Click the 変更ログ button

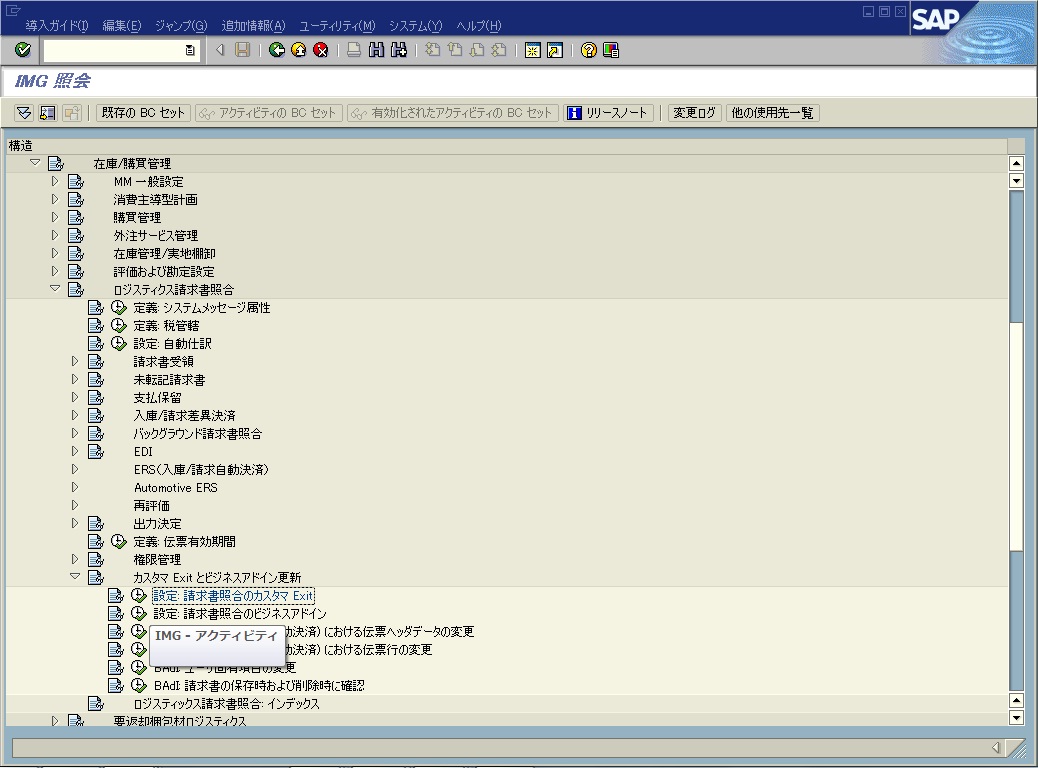[694, 113]
